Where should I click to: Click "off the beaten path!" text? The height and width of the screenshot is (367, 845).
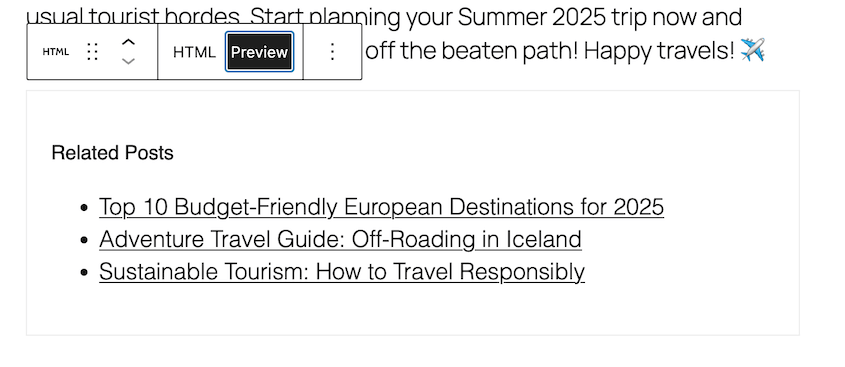472,51
